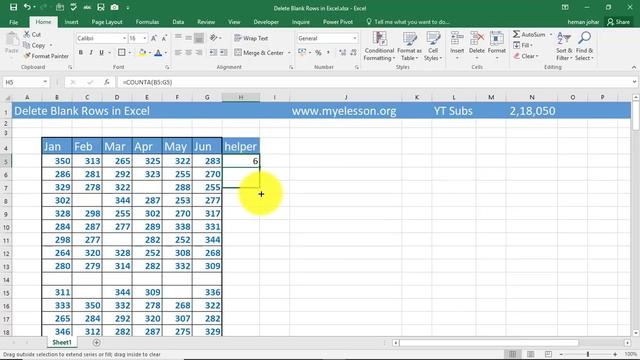Click the Decrease Decimal icon
The image size is (640, 360).
(x=353, y=53)
